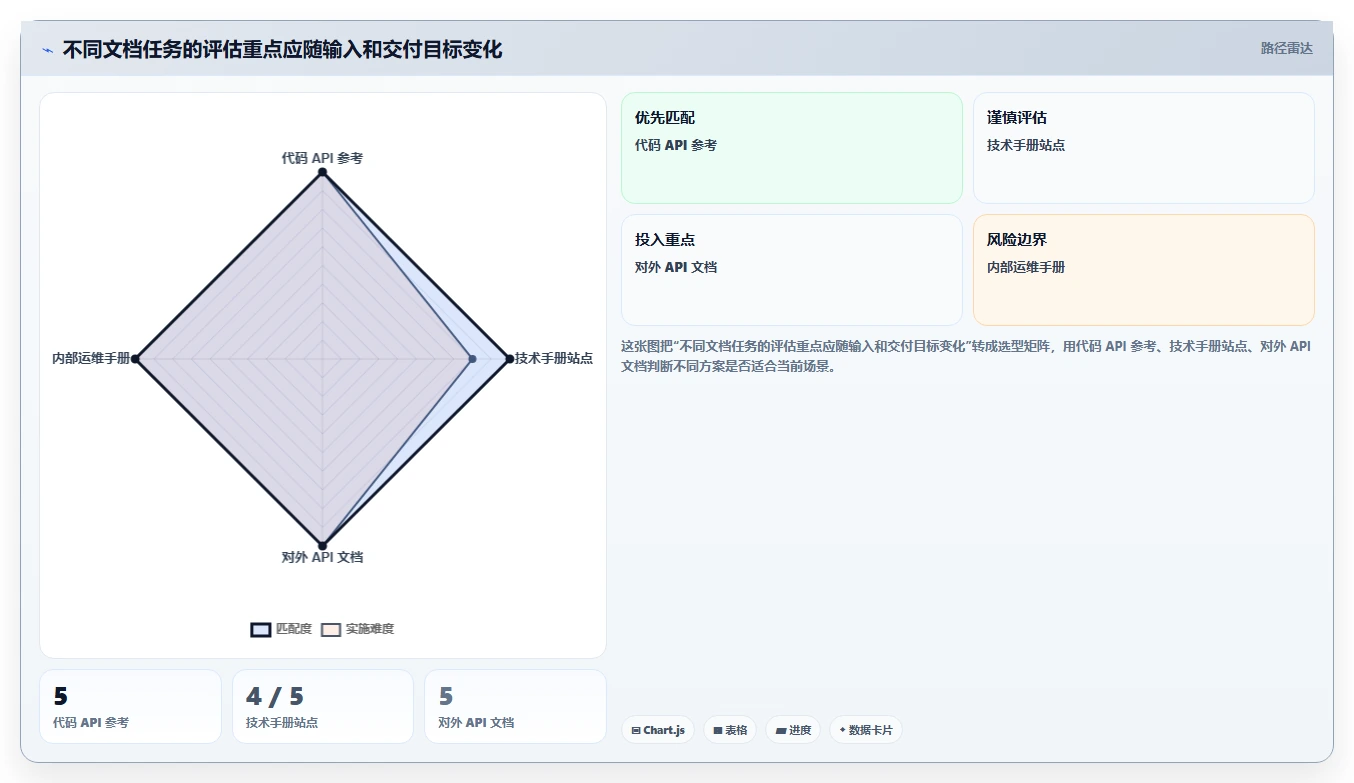Screen dimensions: 1354x783
Task: Click the 实施难度 legend color box
Action: (x=331, y=629)
